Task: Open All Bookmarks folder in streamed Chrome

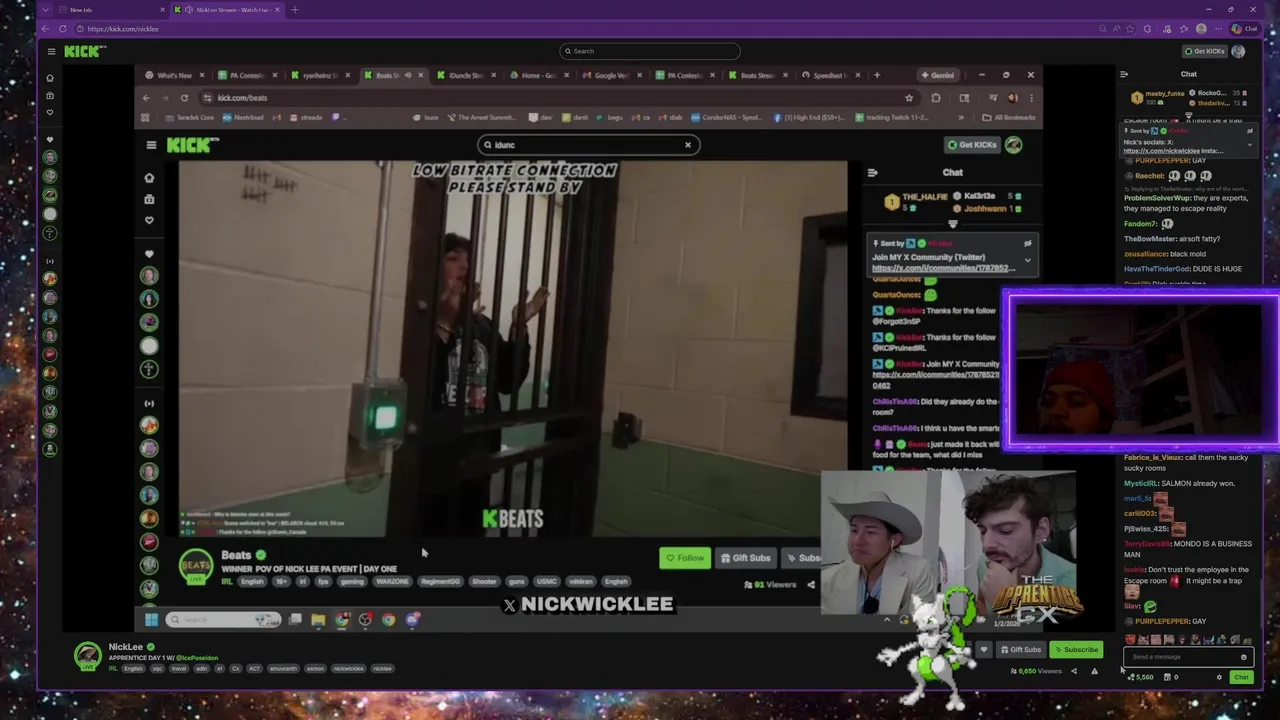Action: [1008, 117]
